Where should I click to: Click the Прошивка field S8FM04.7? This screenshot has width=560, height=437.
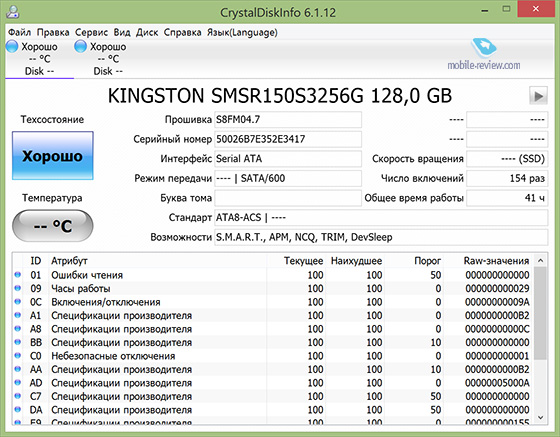288,120
